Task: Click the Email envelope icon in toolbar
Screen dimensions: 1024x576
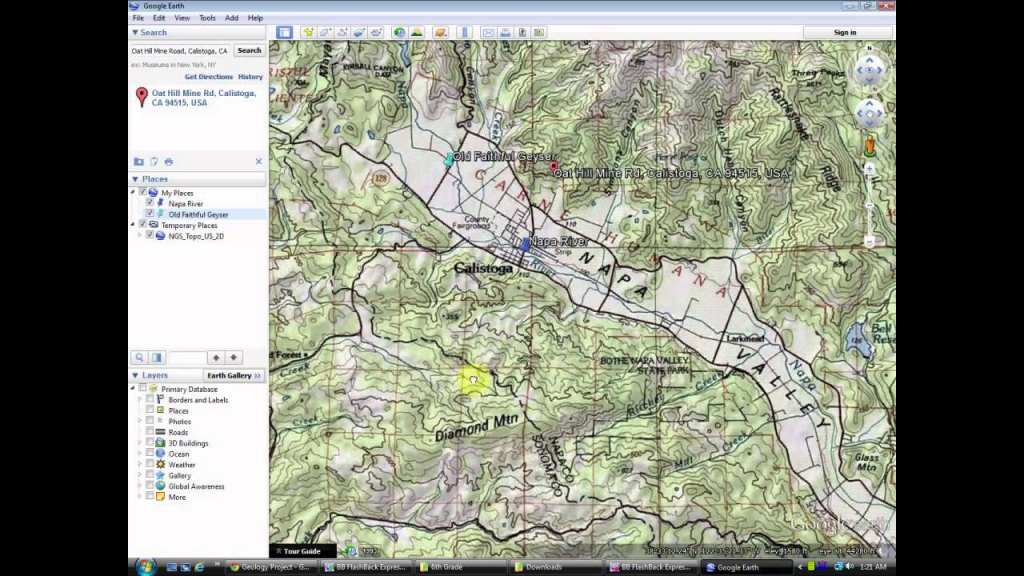Action: coord(489,33)
